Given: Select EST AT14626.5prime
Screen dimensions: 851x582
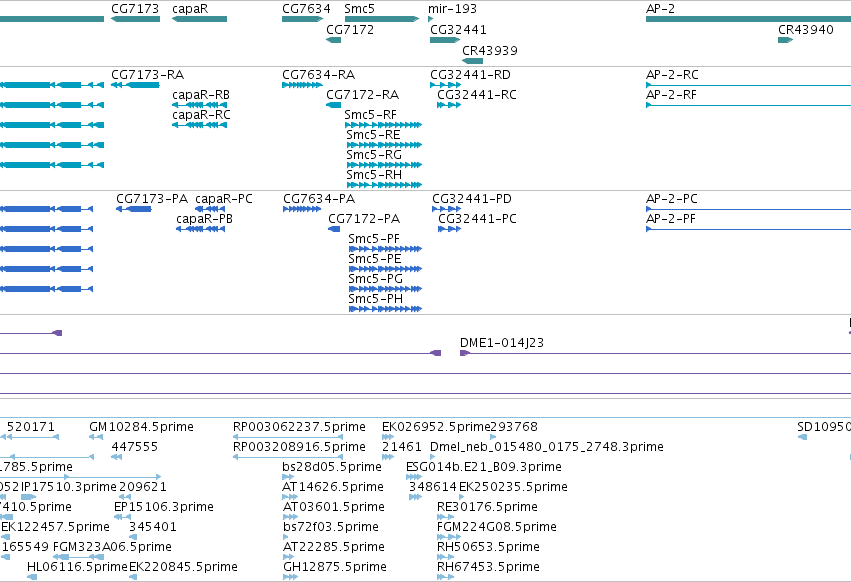Looking at the screenshot, I should (290, 497).
